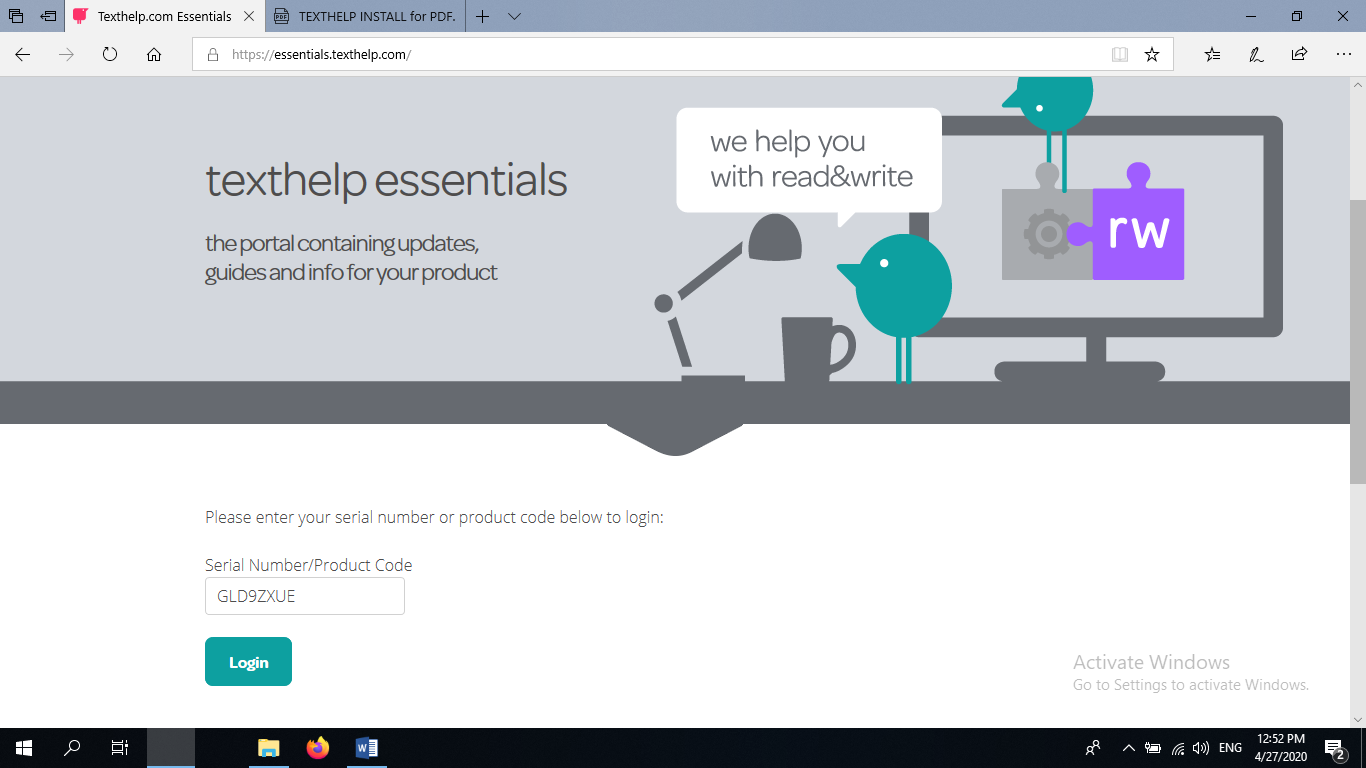Click the battery status icon

point(1153,748)
